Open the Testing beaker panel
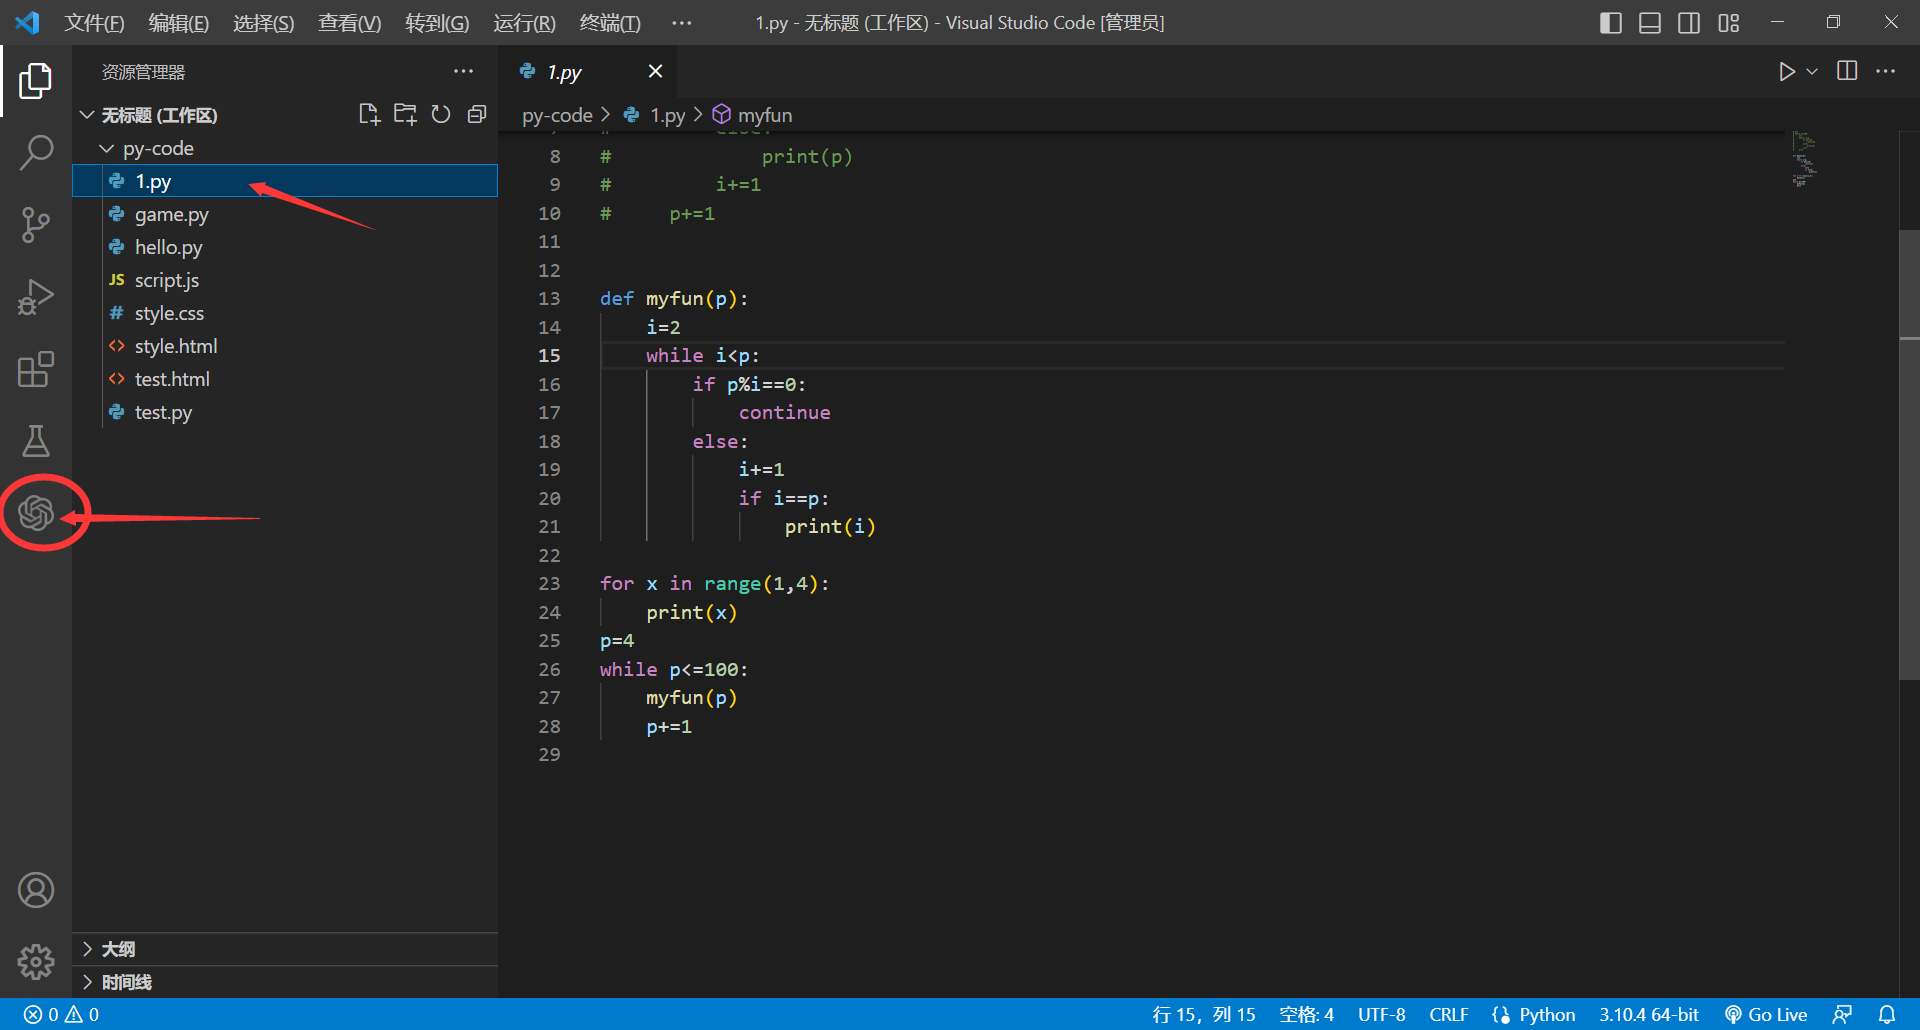 [36, 441]
